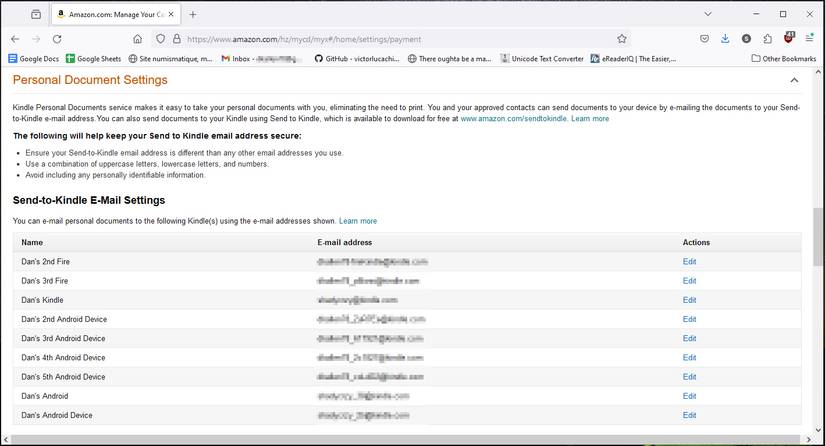Open the Firefox downloads panel

pyautogui.click(x=725, y=39)
